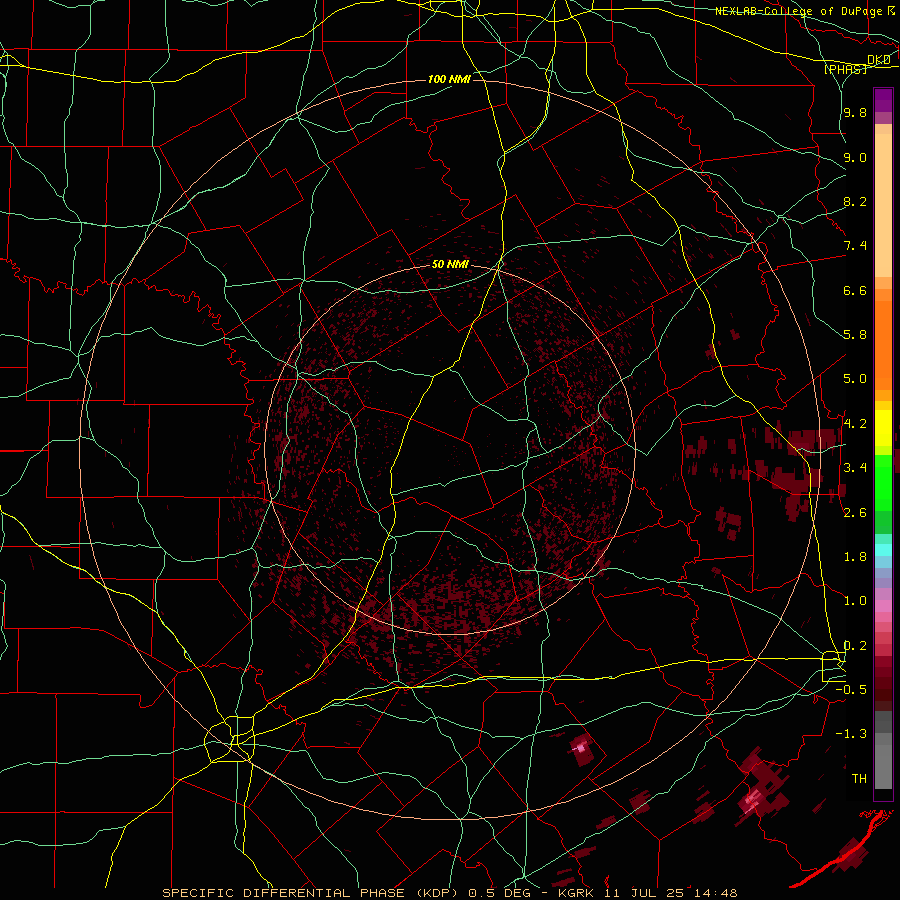Select the 4.2 color scale value
The width and height of the screenshot is (900, 900).
click(855, 424)
